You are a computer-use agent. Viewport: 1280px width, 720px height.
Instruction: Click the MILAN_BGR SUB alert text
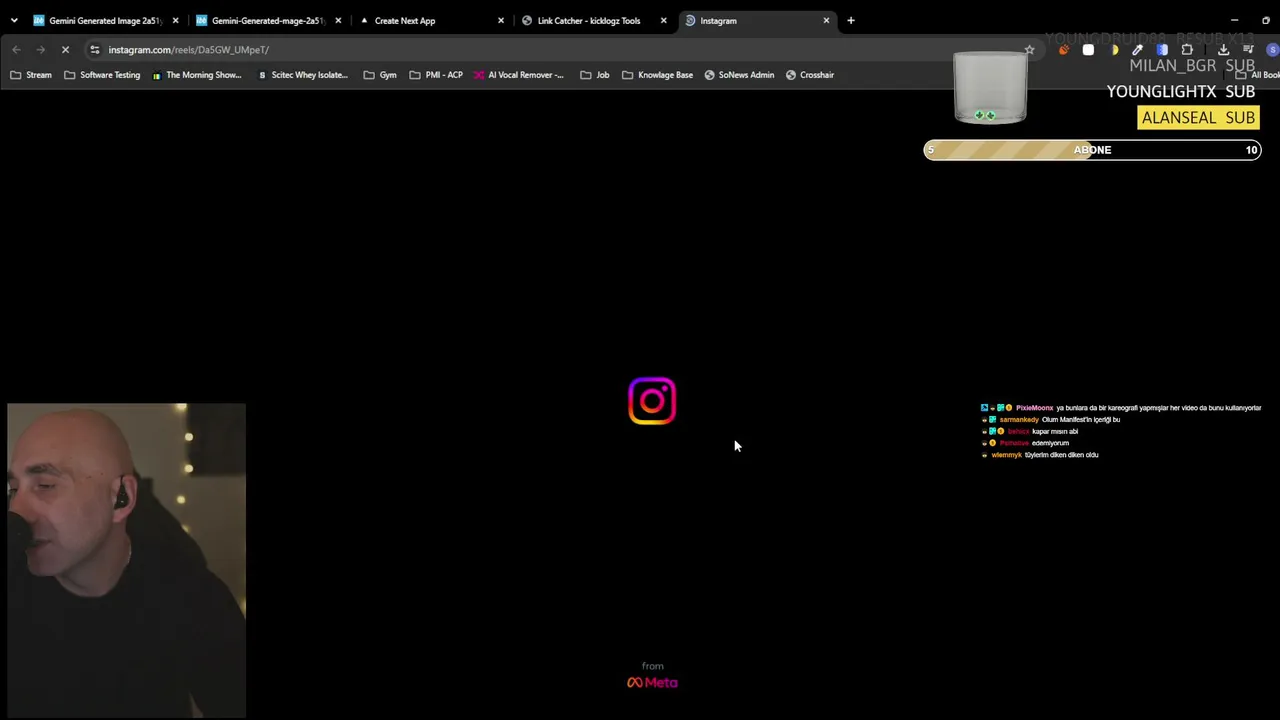tap(1192, 66)
